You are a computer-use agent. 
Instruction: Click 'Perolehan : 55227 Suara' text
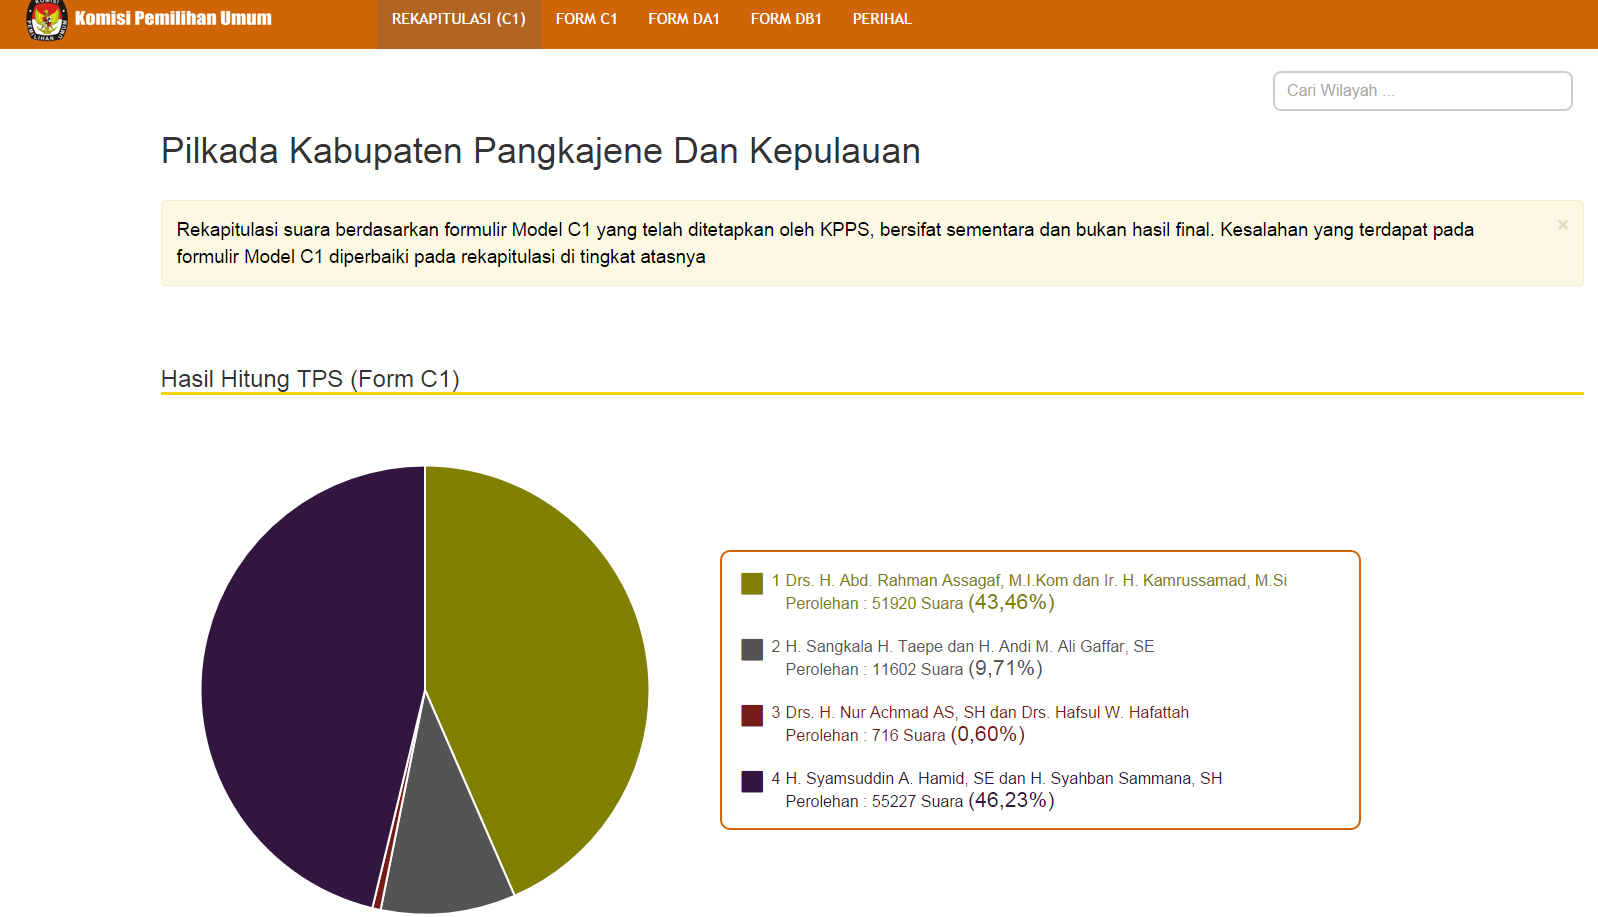[874, 802]
